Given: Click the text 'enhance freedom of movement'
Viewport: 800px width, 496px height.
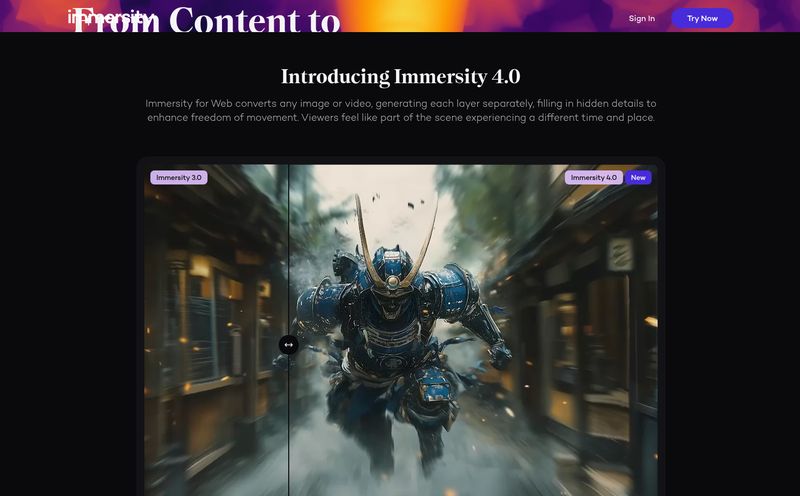Looking at the screenshot, I should click(x=223, y=117).
